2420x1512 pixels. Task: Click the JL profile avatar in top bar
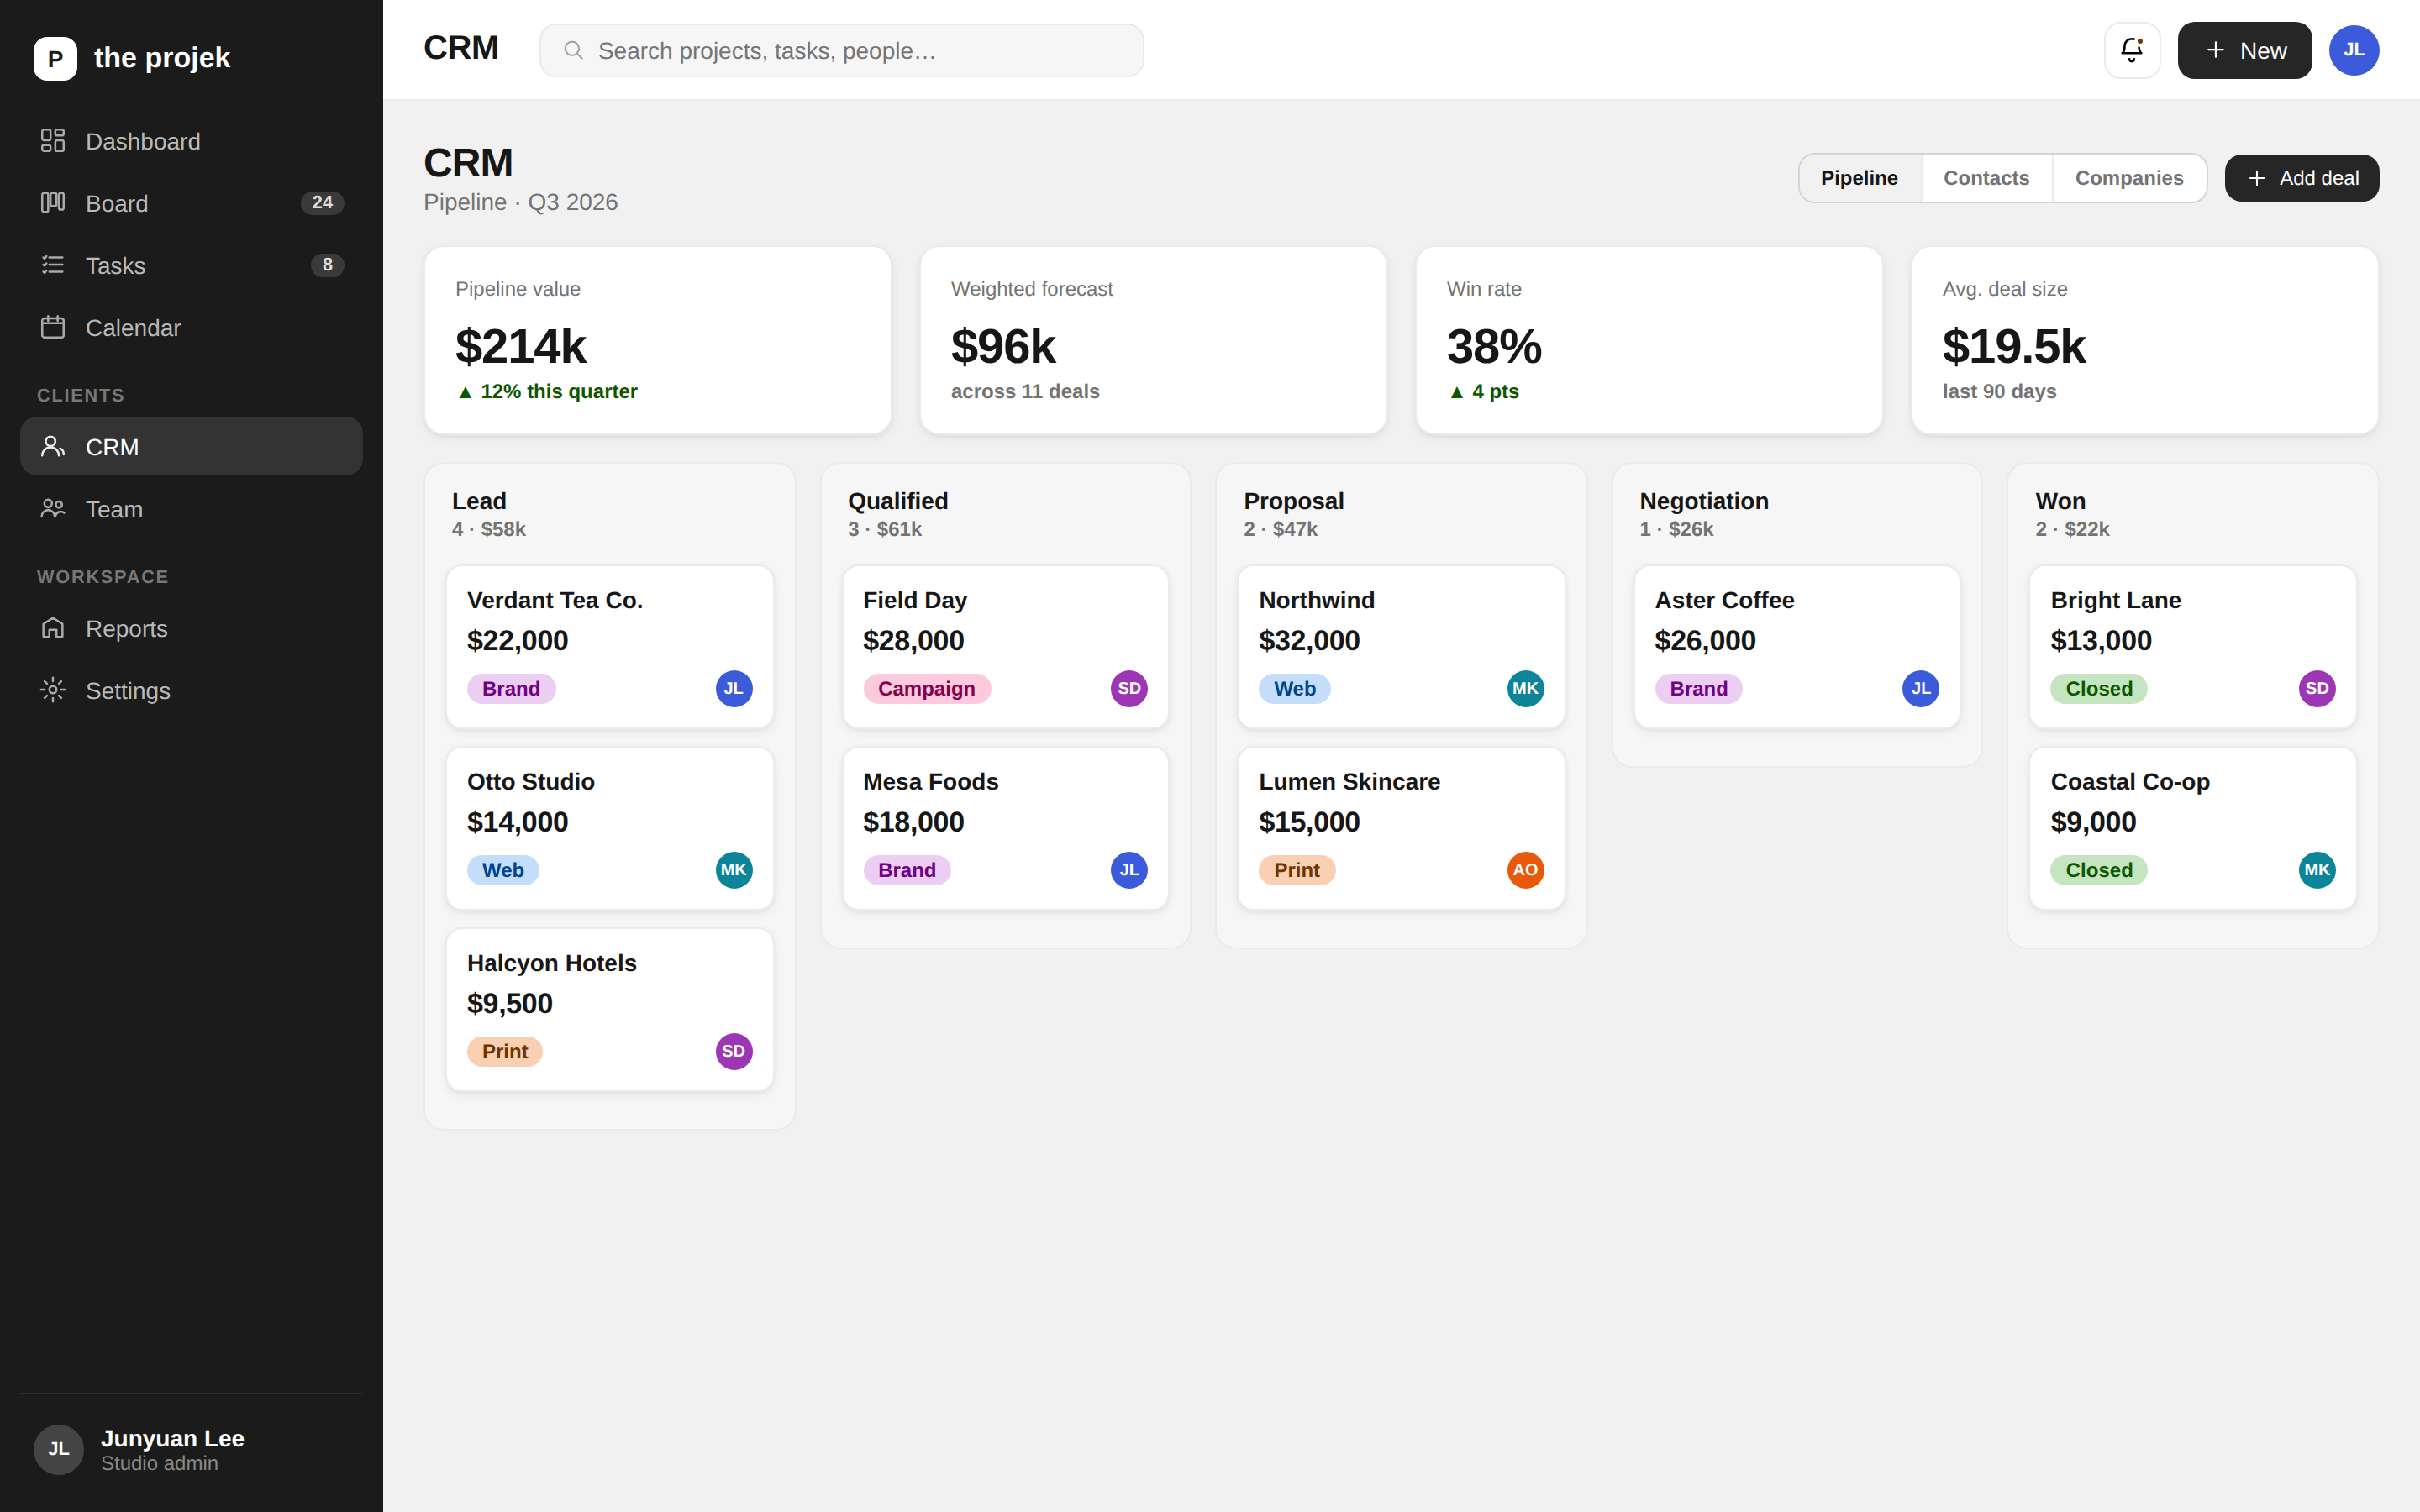click(2354, 50)
